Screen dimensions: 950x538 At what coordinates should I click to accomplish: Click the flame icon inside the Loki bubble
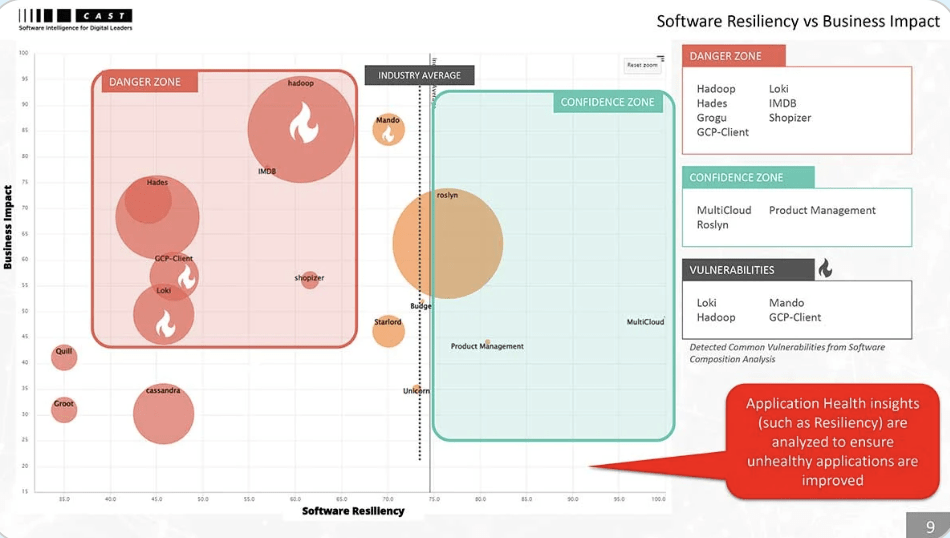click(165, 323)
